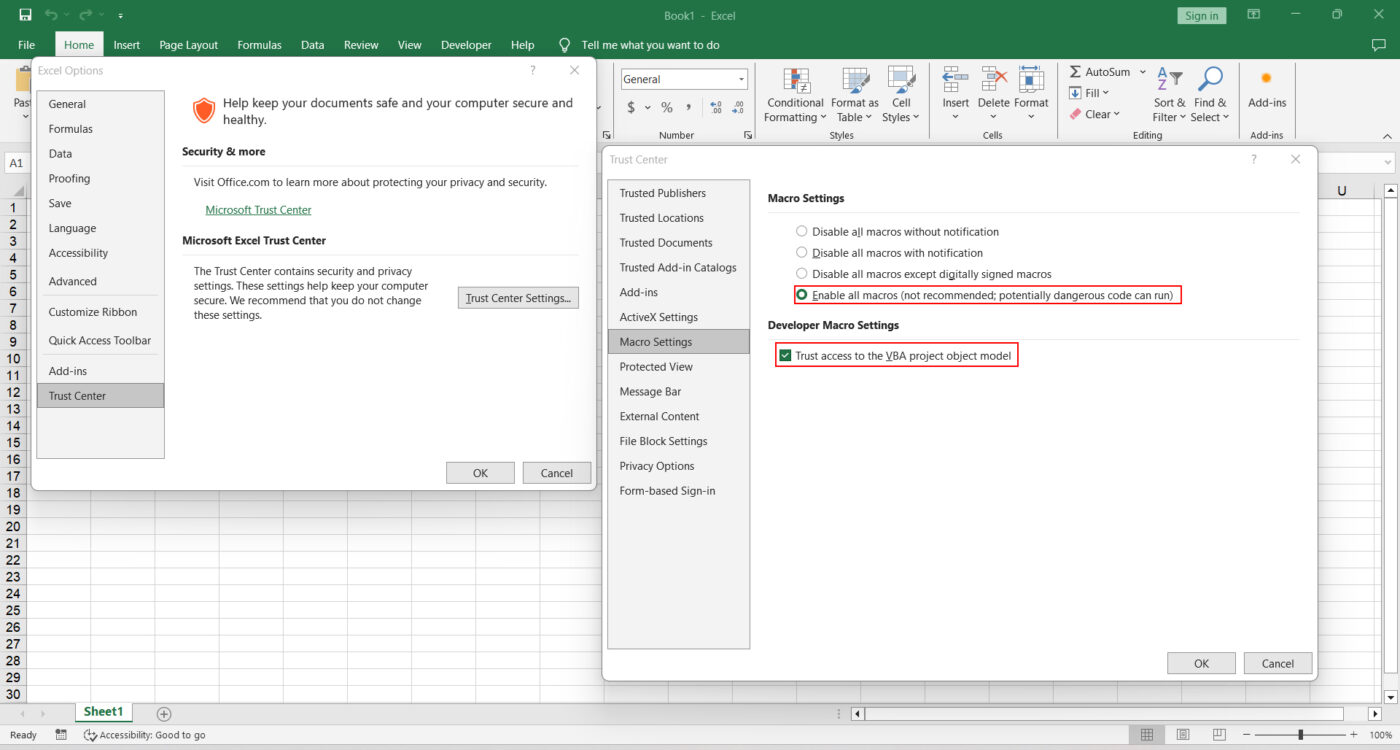Viewport: 1400px width, 750px height.
Task: Open the General number format dropdown
Action: point(740,79)
